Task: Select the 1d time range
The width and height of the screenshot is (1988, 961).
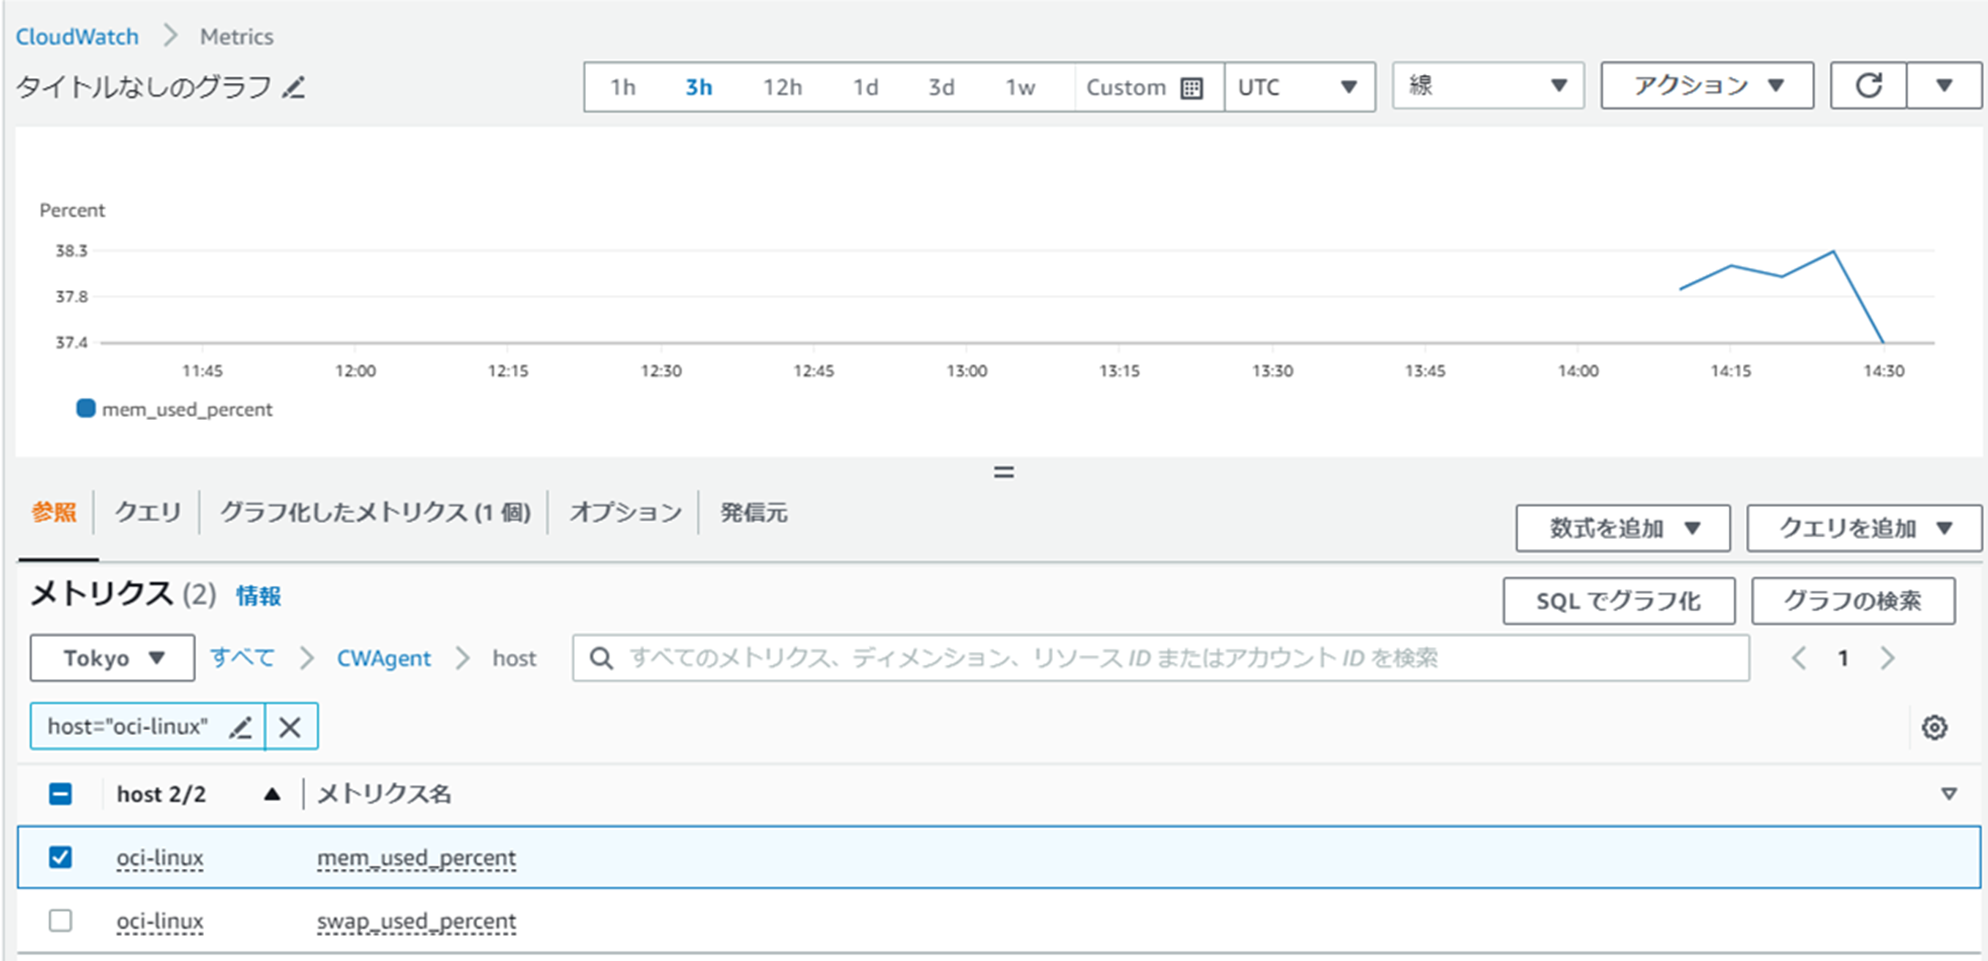Action: 866,88
